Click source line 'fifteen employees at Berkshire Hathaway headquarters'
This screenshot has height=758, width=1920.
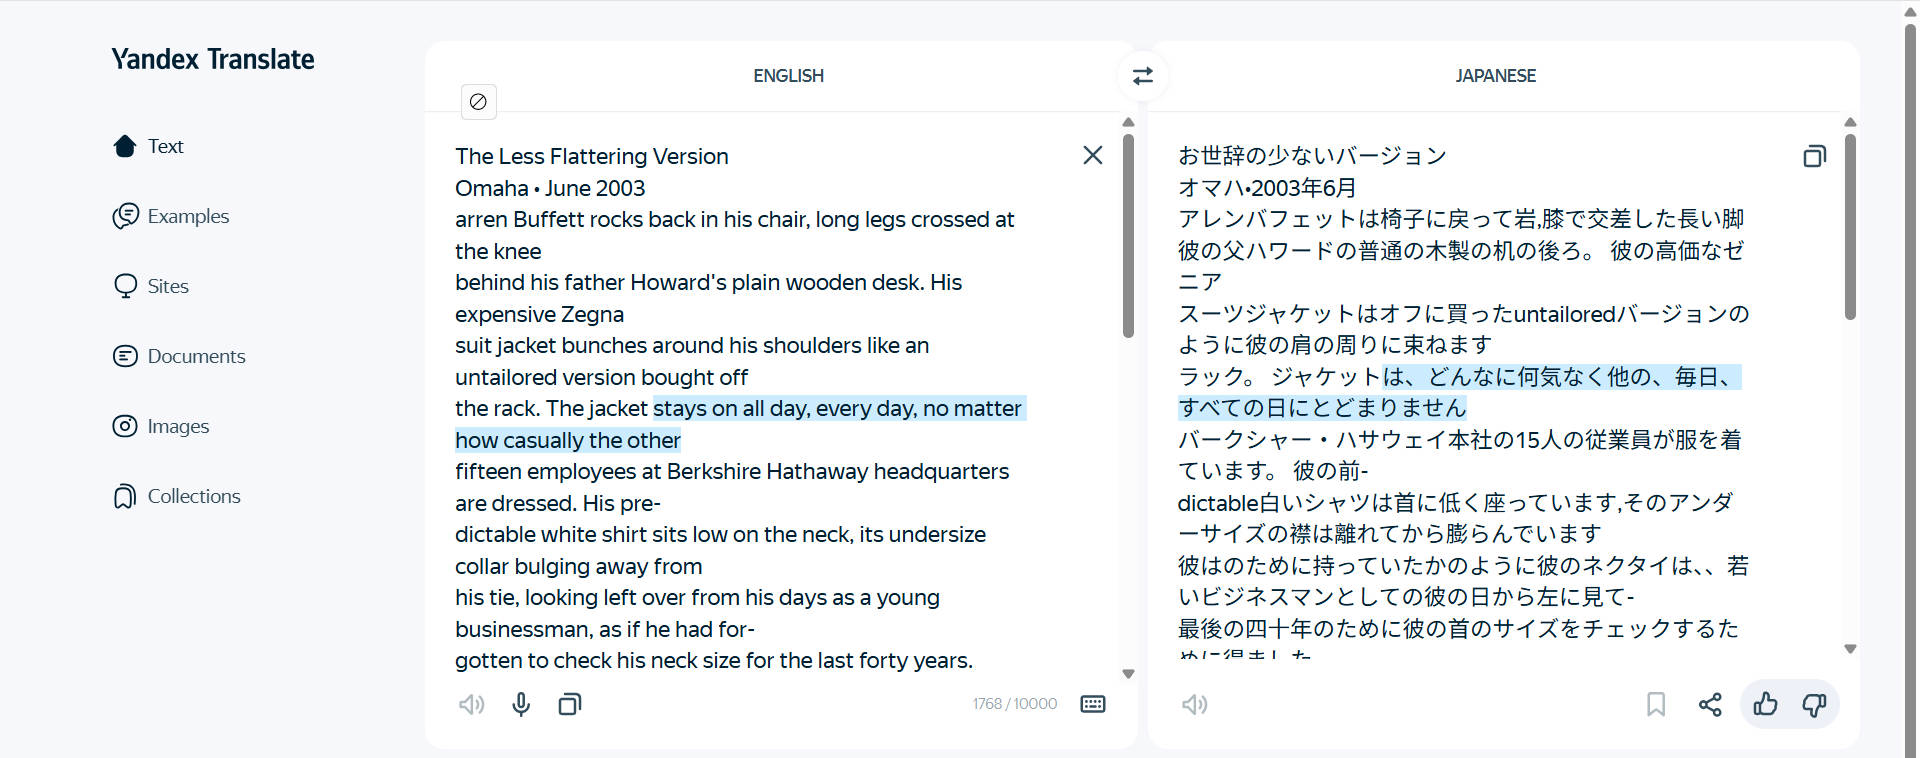click(x=732, y=471)
